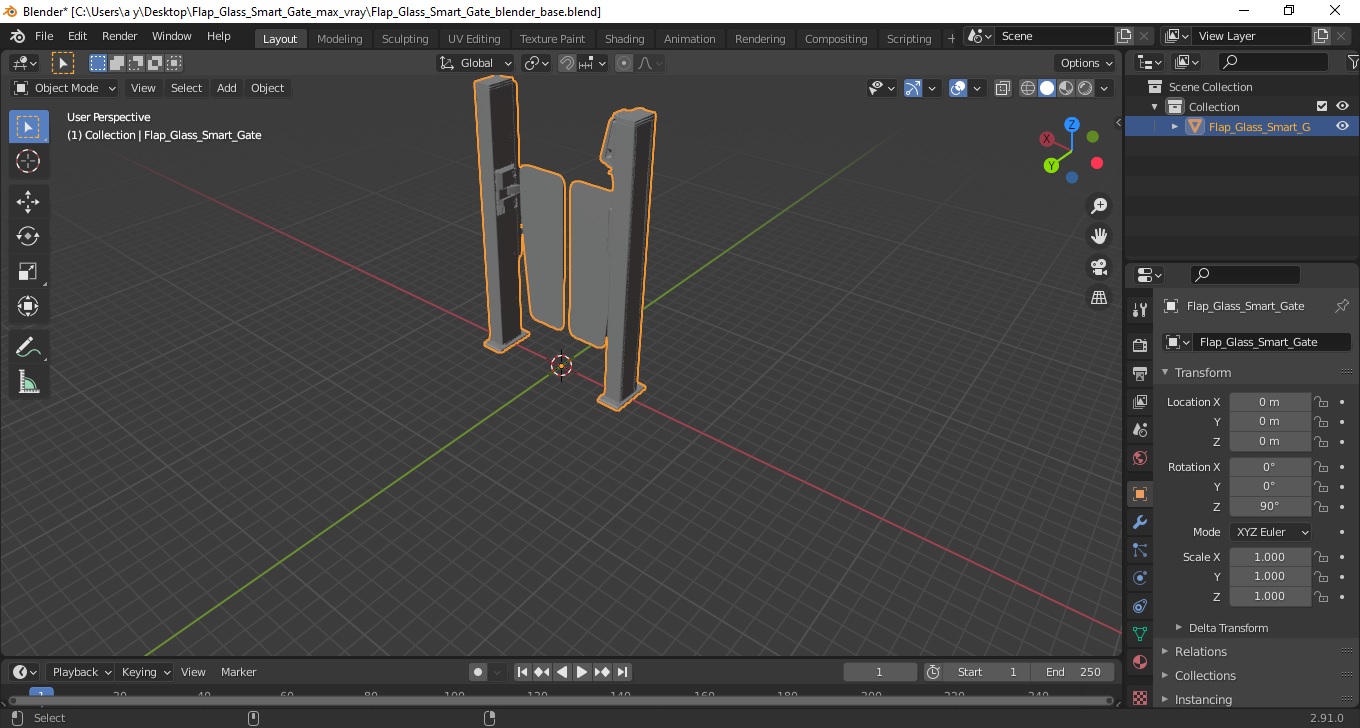Open the Physics properties tab
Screen dimensions: 1360x728
click(1140, 578)
